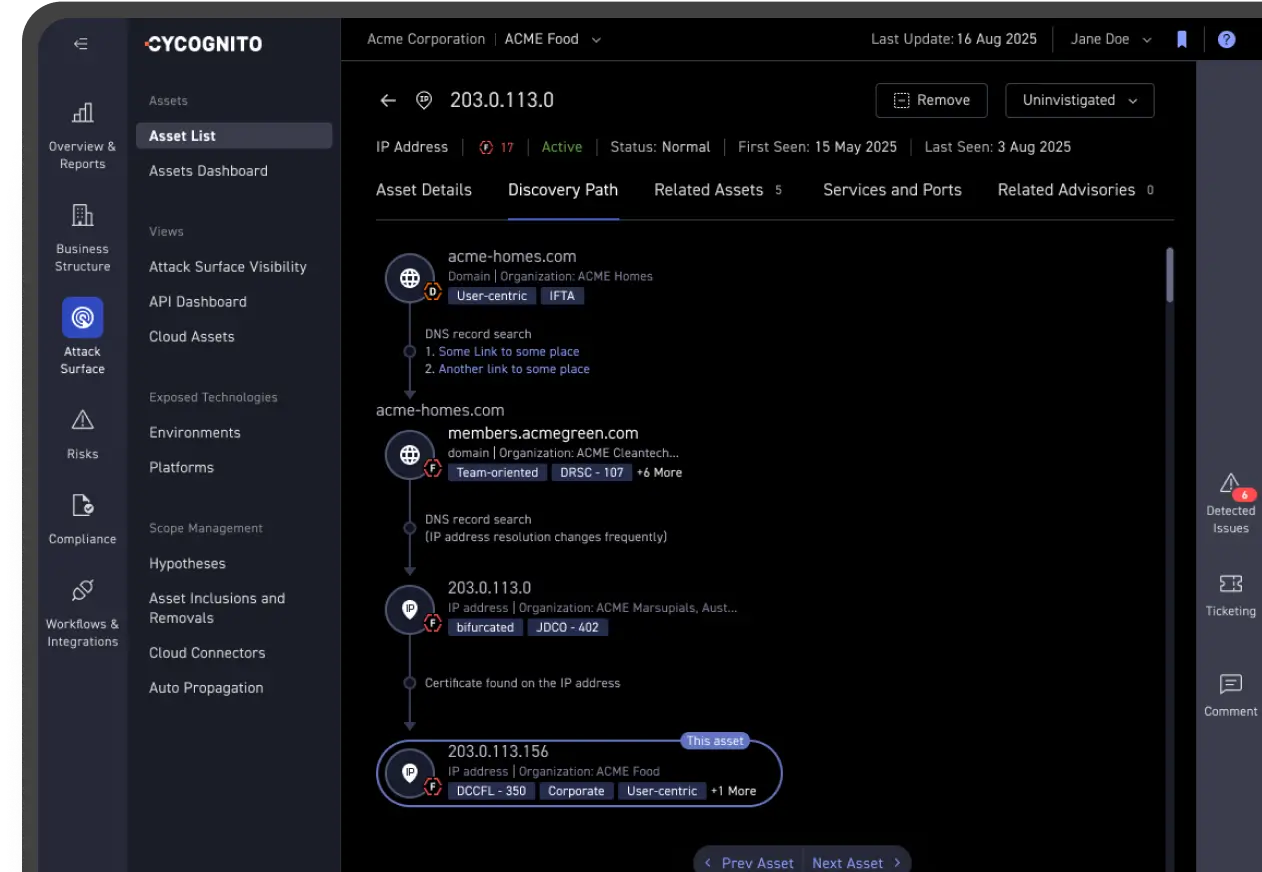Click the CyCognito logo

click(x=203, y=44)
